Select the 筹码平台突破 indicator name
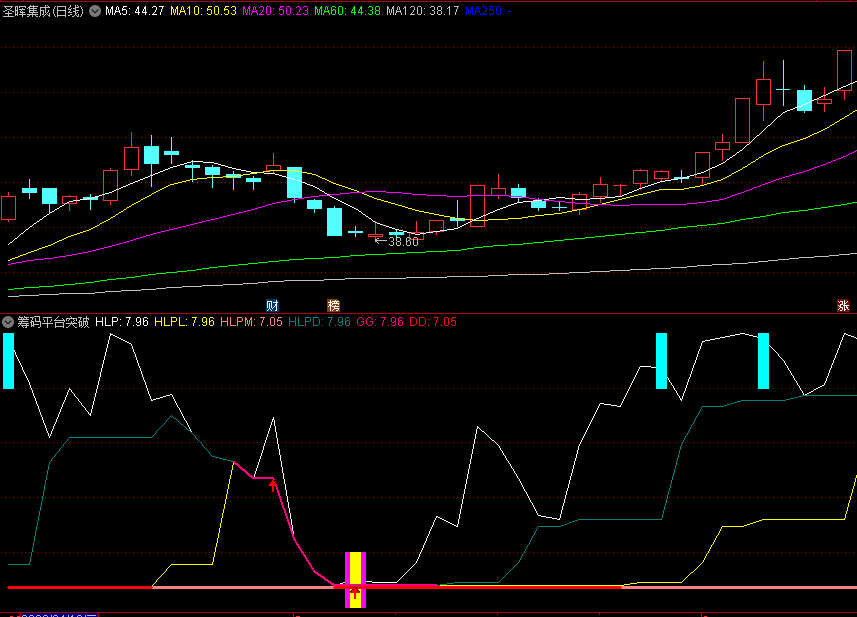The width and height of the screenshot is (857, 617). click(x=53, y=322)
